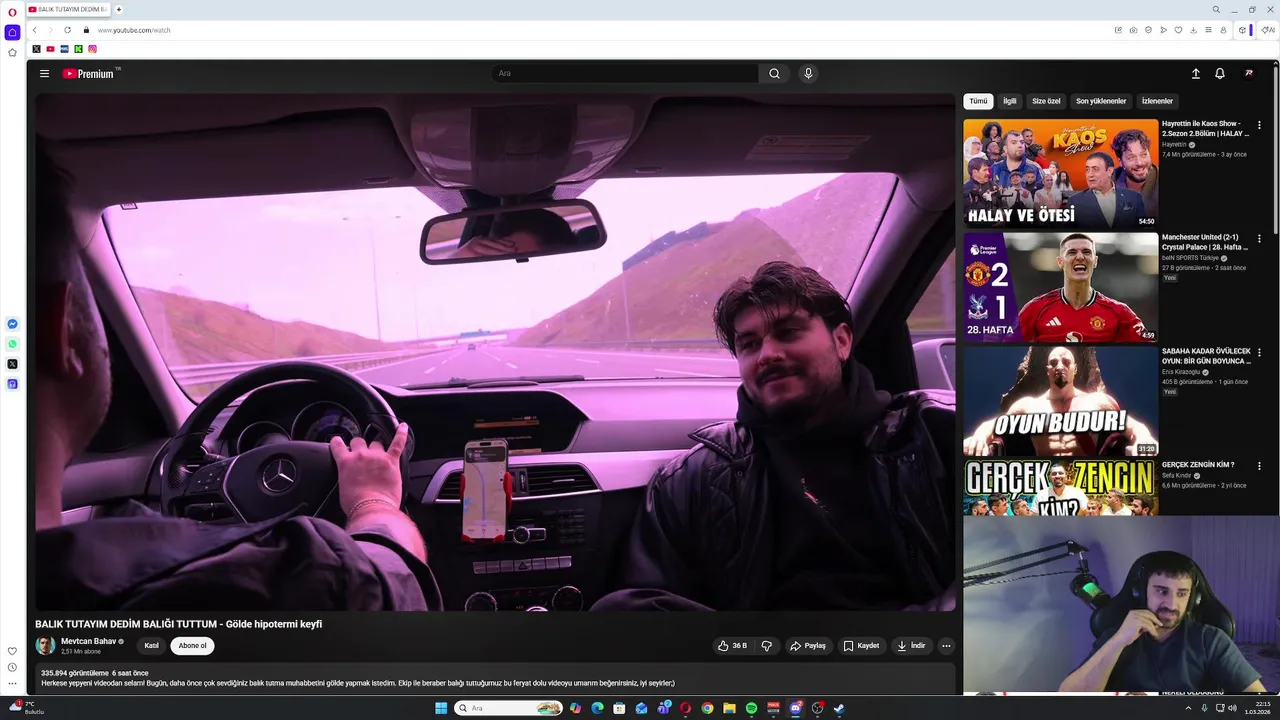Viewport: 1280px width, 720px height.
Task: Open sidebar three-dot setup menu
Action: click(x=12, y=684)
